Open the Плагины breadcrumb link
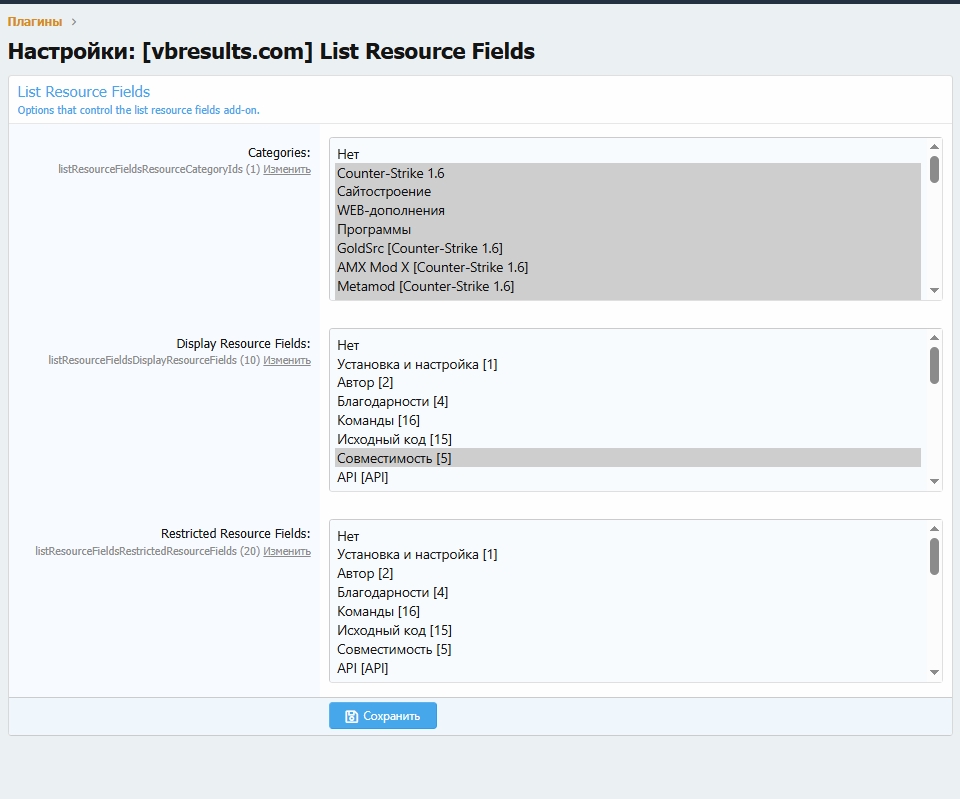The width and height of the screenshot is (960, 799). (x=35, y=22)
